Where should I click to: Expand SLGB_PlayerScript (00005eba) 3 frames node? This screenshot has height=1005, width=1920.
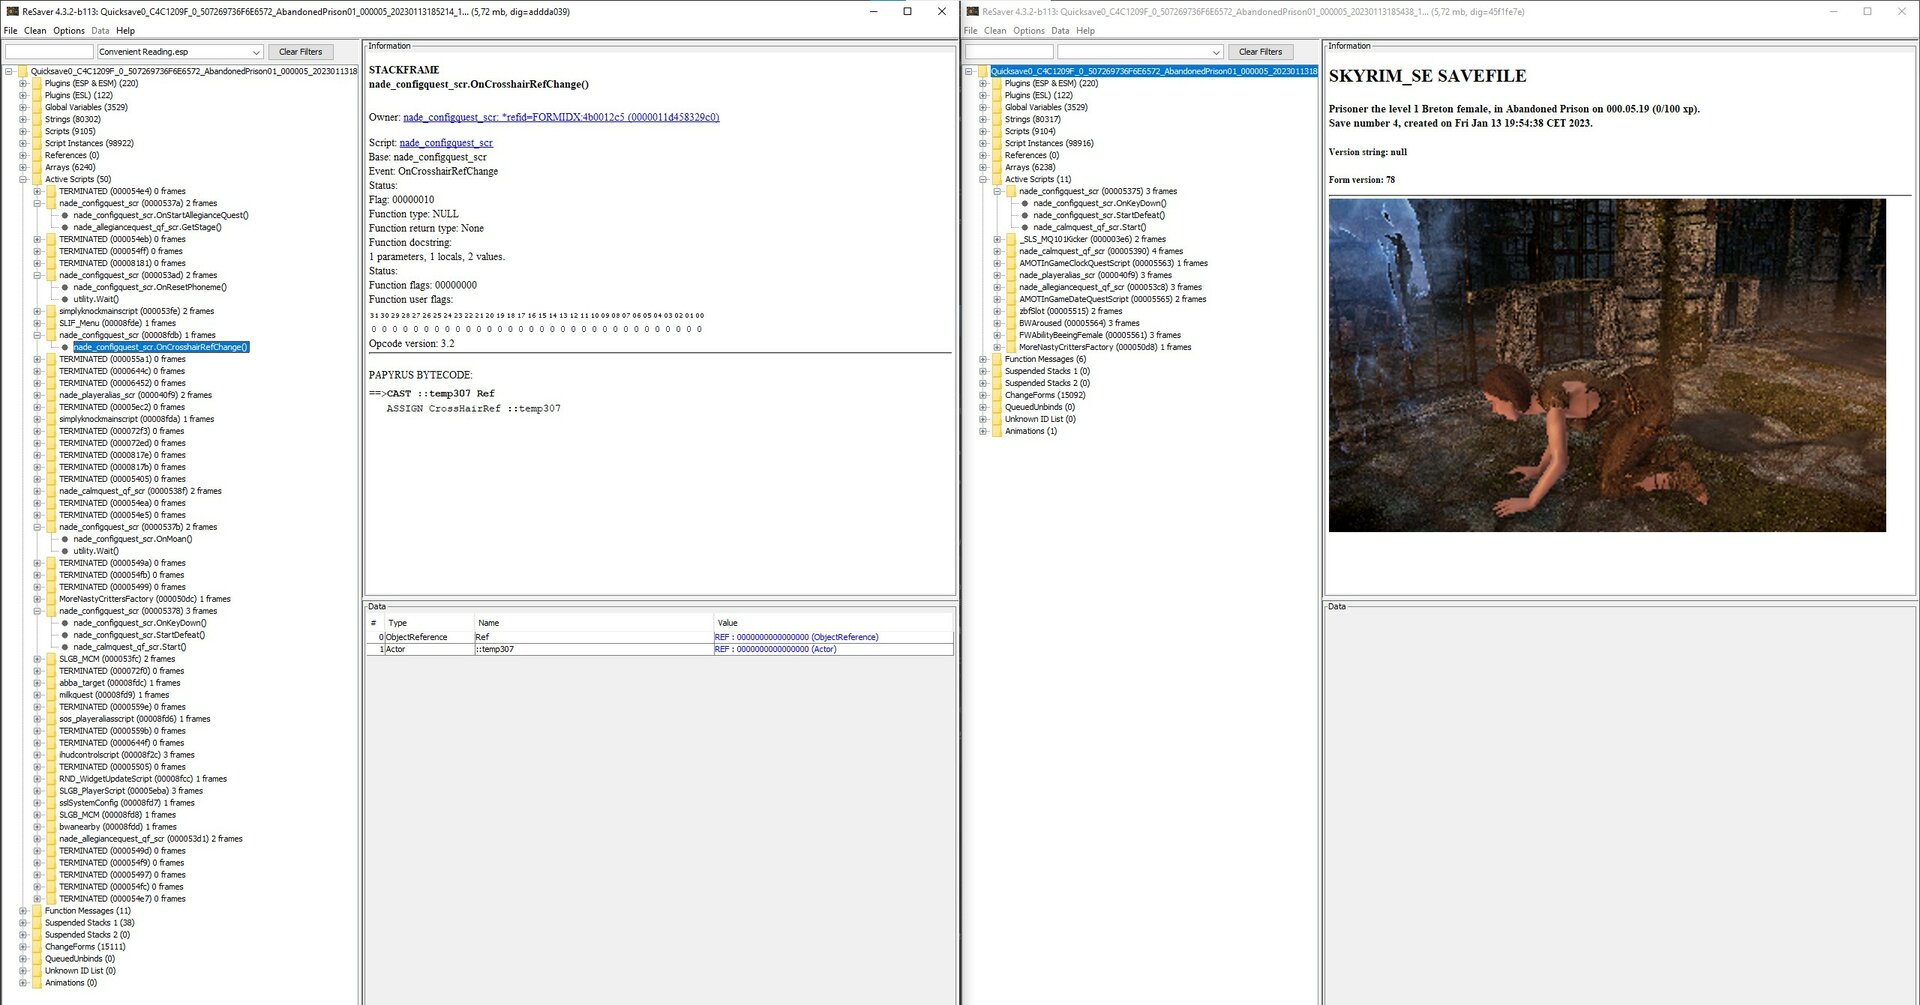(x=37, y=791)
